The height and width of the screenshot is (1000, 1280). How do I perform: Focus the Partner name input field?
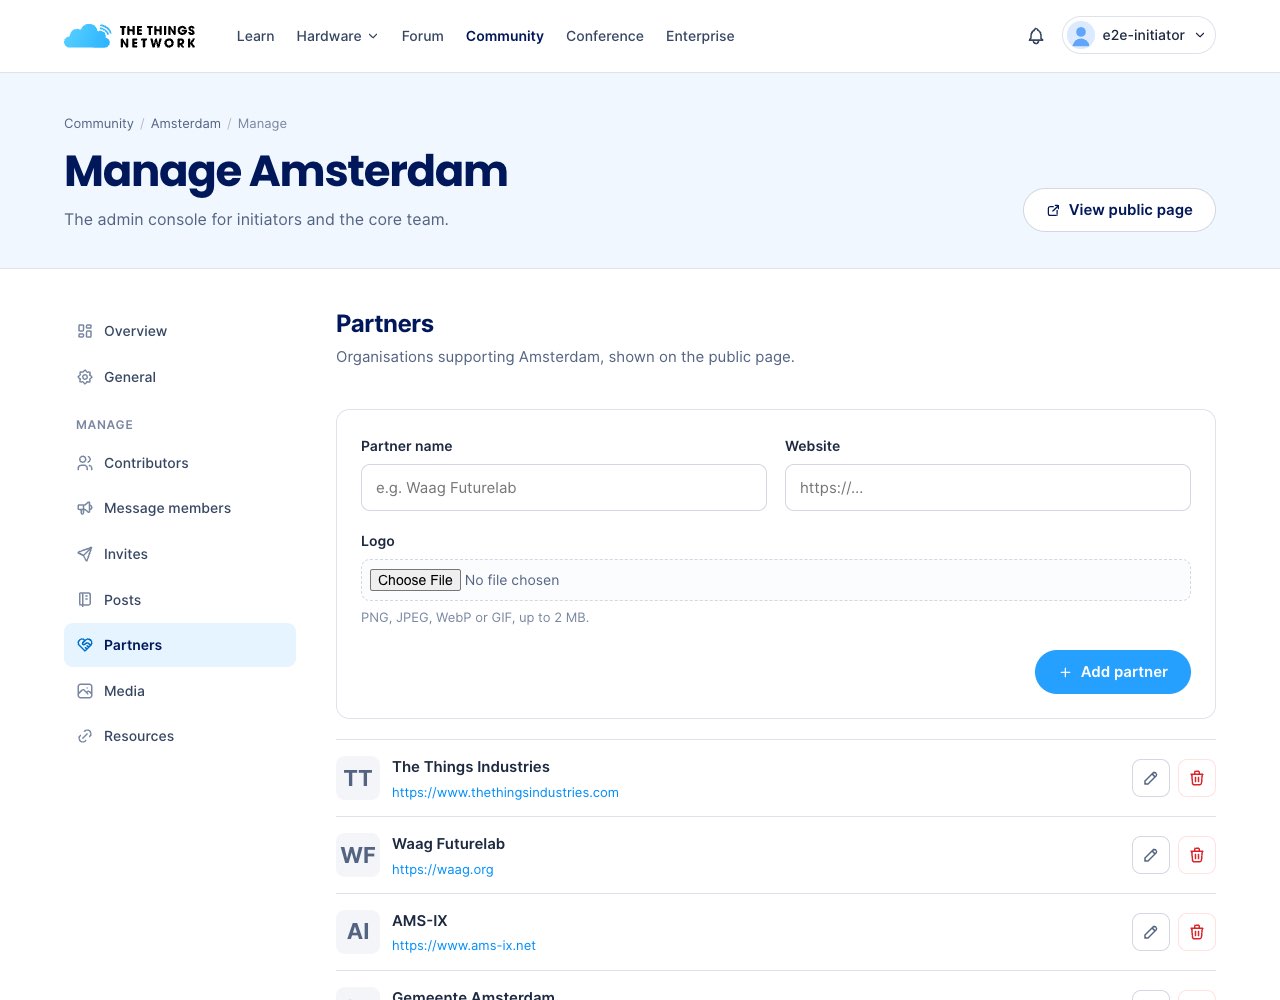(x=564, y=487)
